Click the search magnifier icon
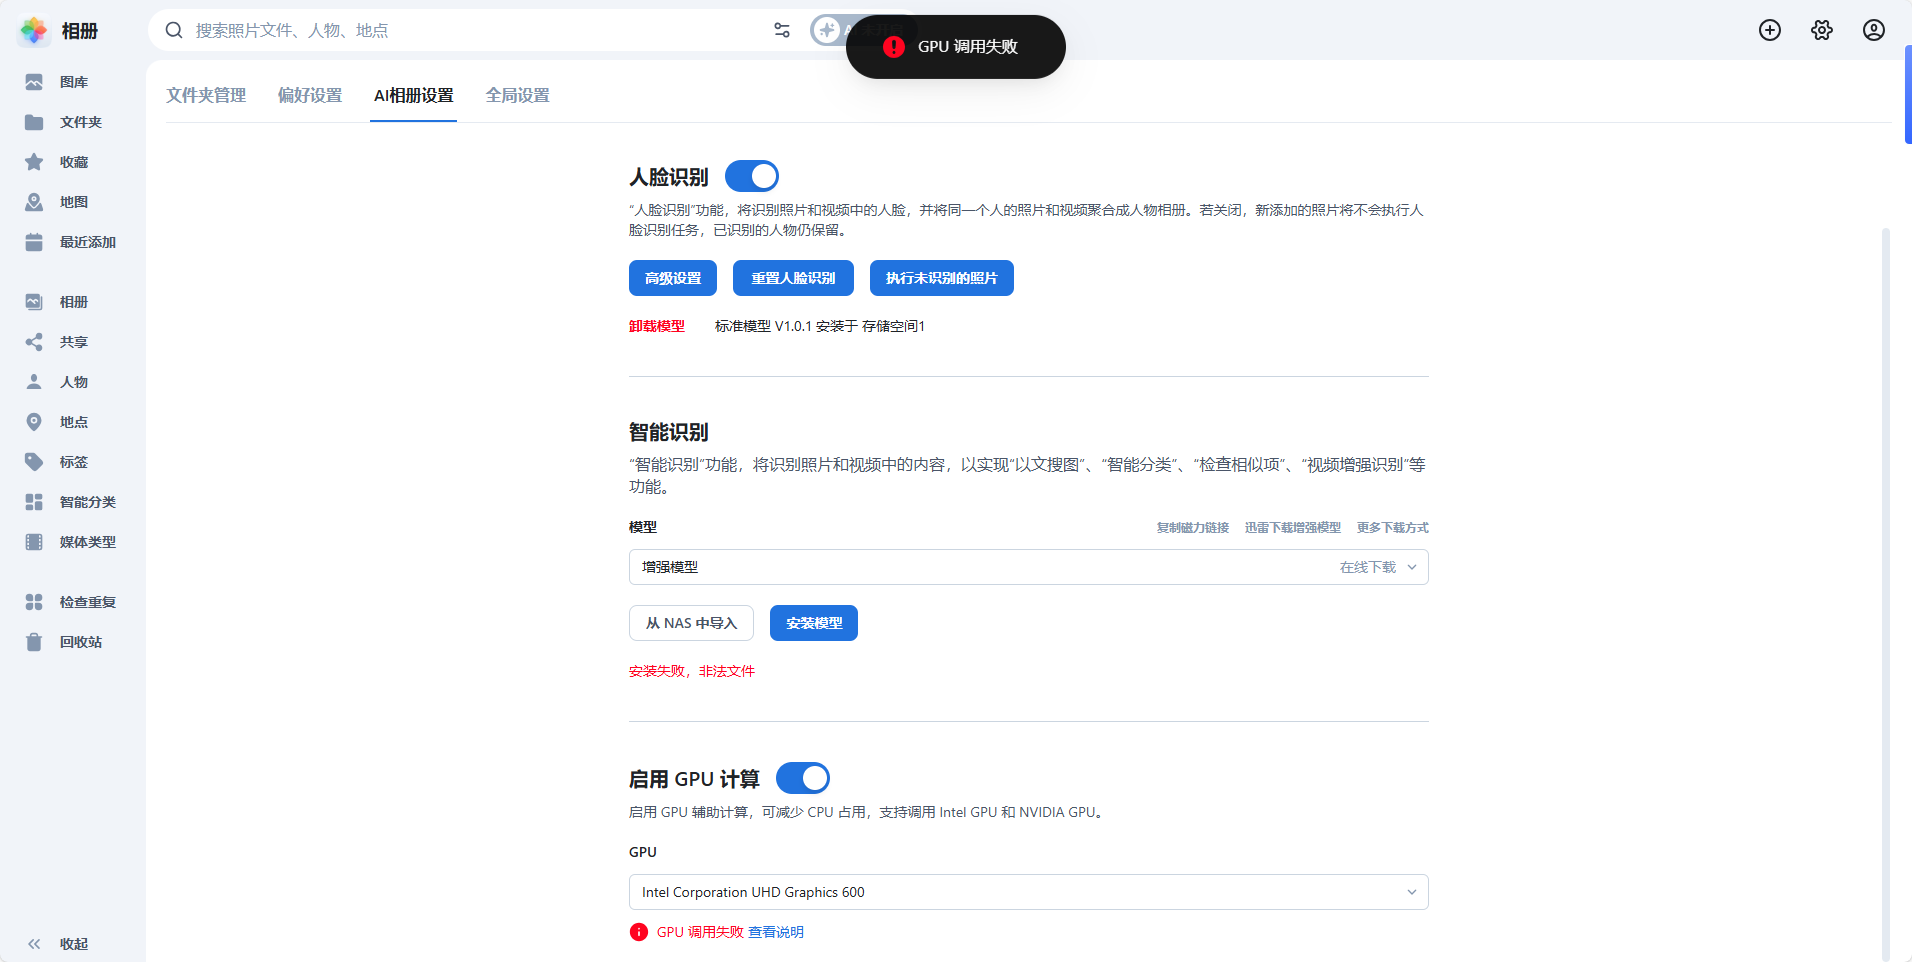This screenshot has width=1912, height=962. pos(174,30)
